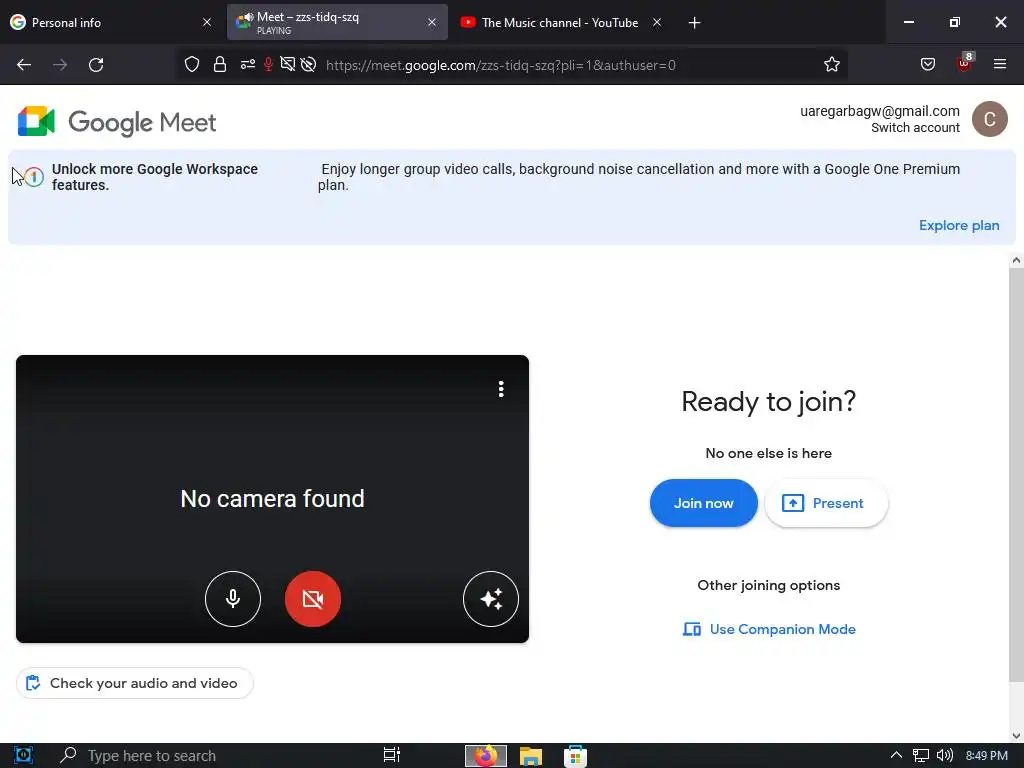
Task: Open site permissions icon in address bar
Action: click(x=248, y=64)
